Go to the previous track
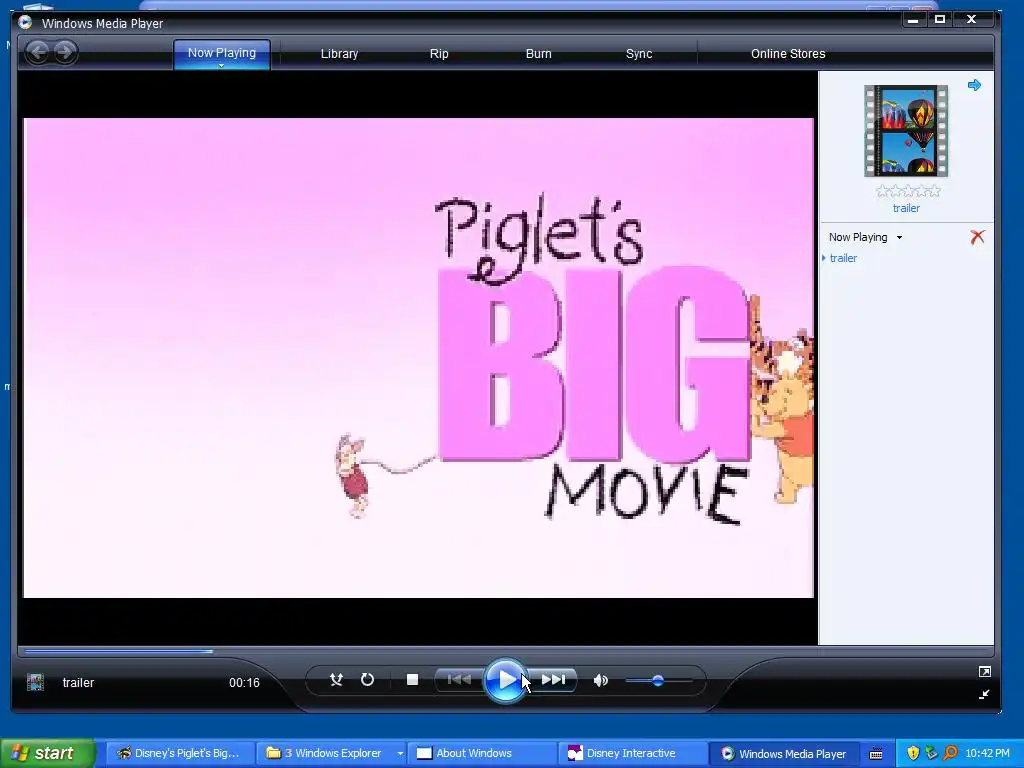The image size is (1024, 768). pos(460,680)
